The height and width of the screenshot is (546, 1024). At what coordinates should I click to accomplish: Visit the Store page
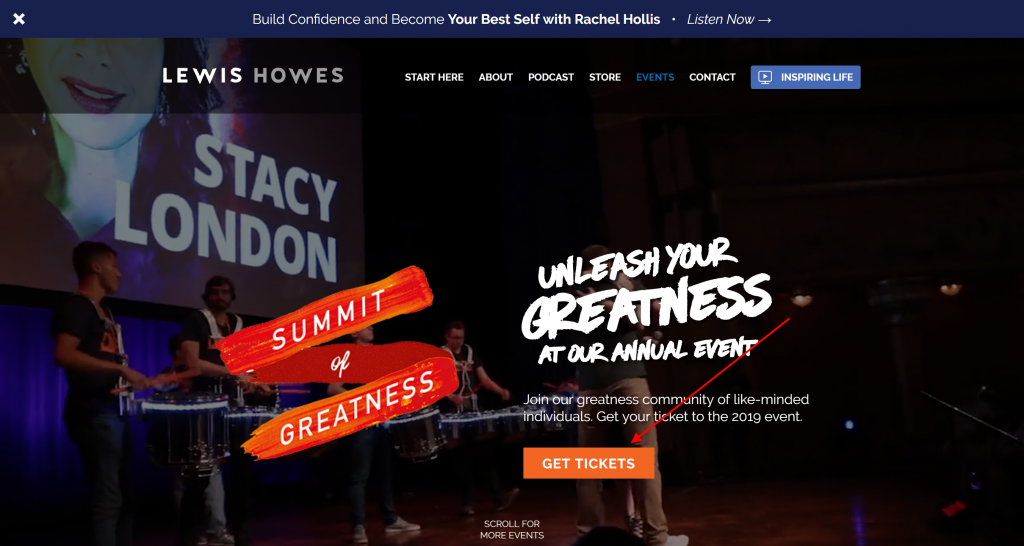click(x=605, y=77)
